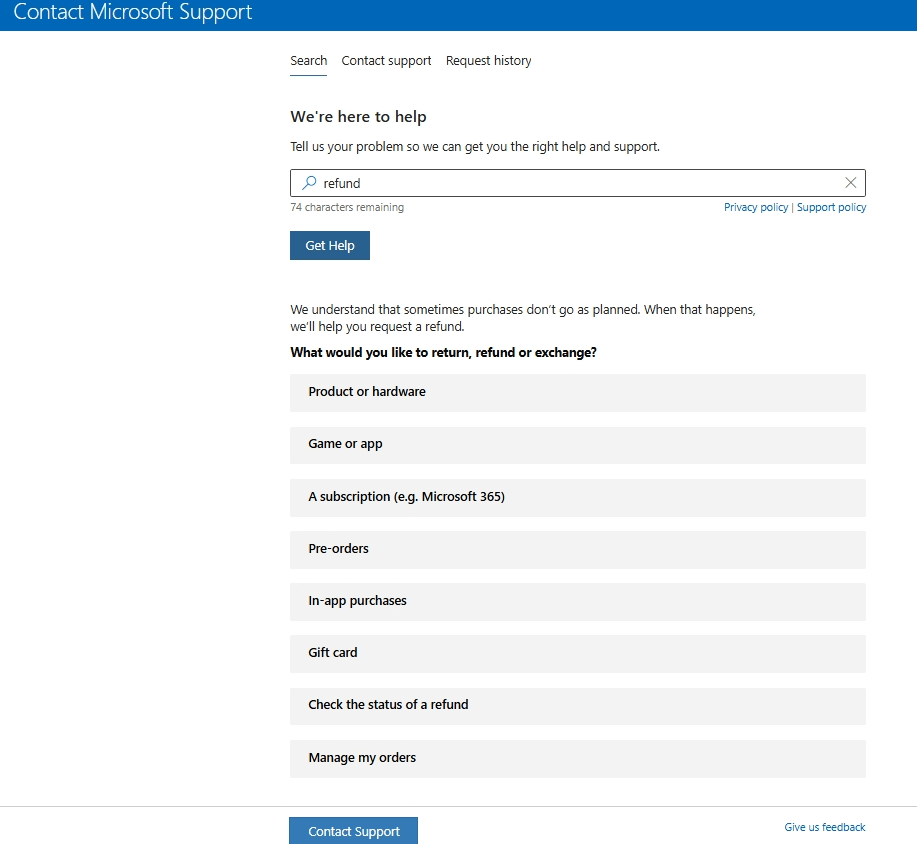Choose A subscription (e.g. Microsoft 365)

point(578,497)
